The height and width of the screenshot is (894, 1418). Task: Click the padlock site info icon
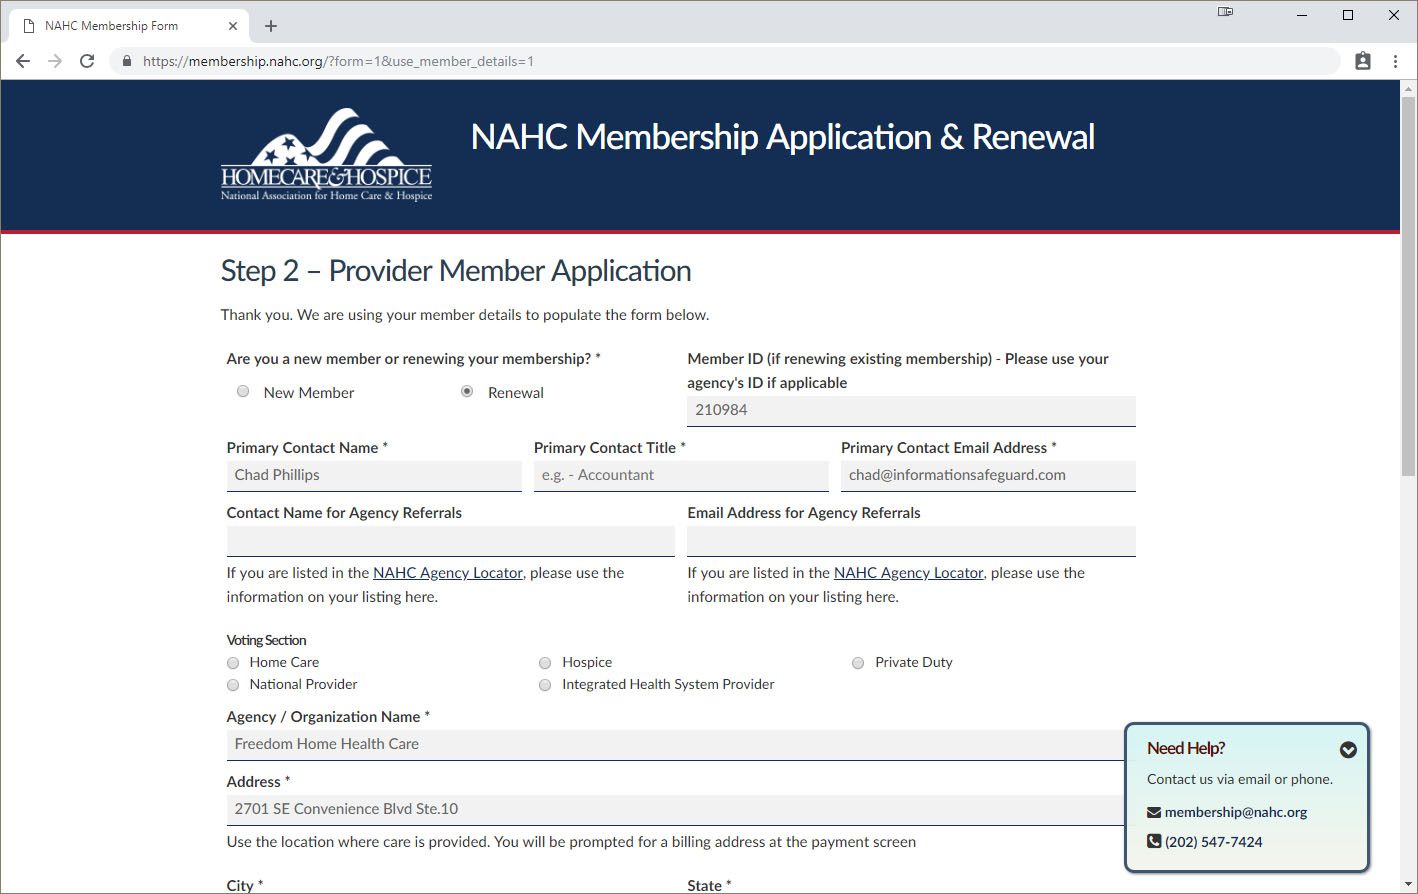[x=126, y=61]
